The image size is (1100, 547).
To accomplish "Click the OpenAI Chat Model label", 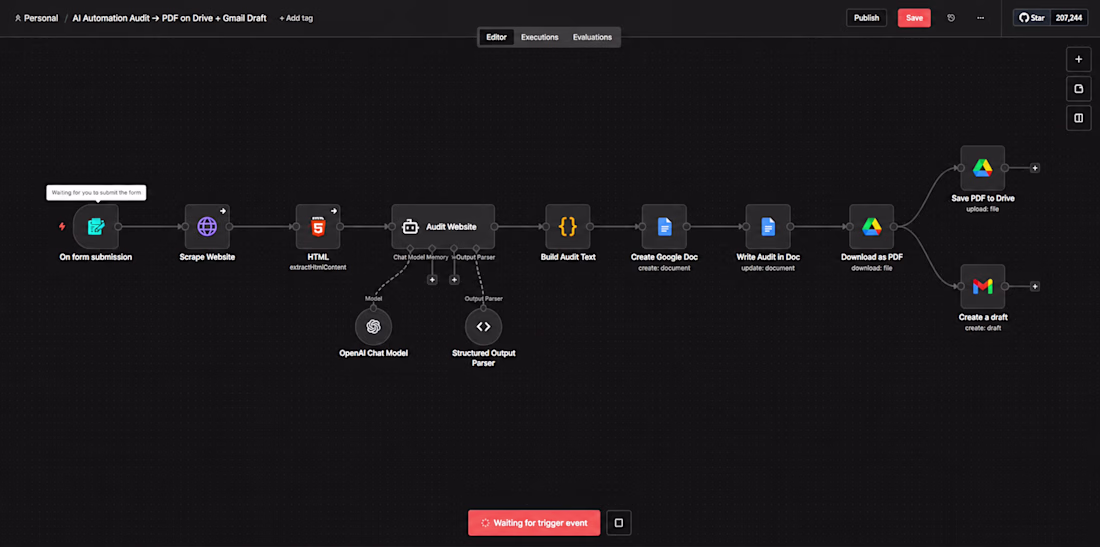I will [x=373, y=353].
